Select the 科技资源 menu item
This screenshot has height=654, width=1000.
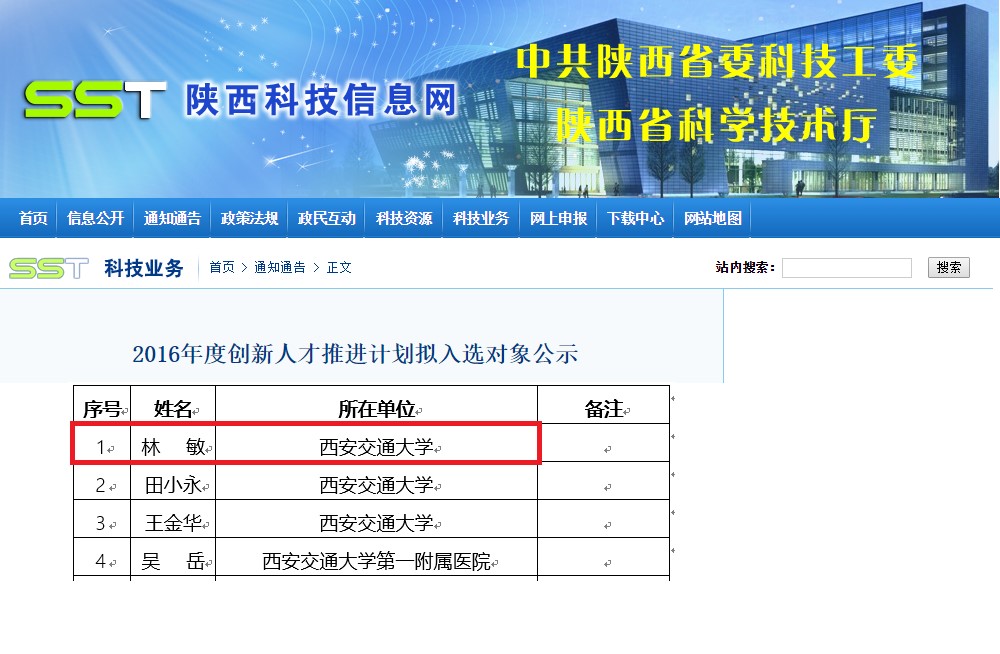coord(404,218)
